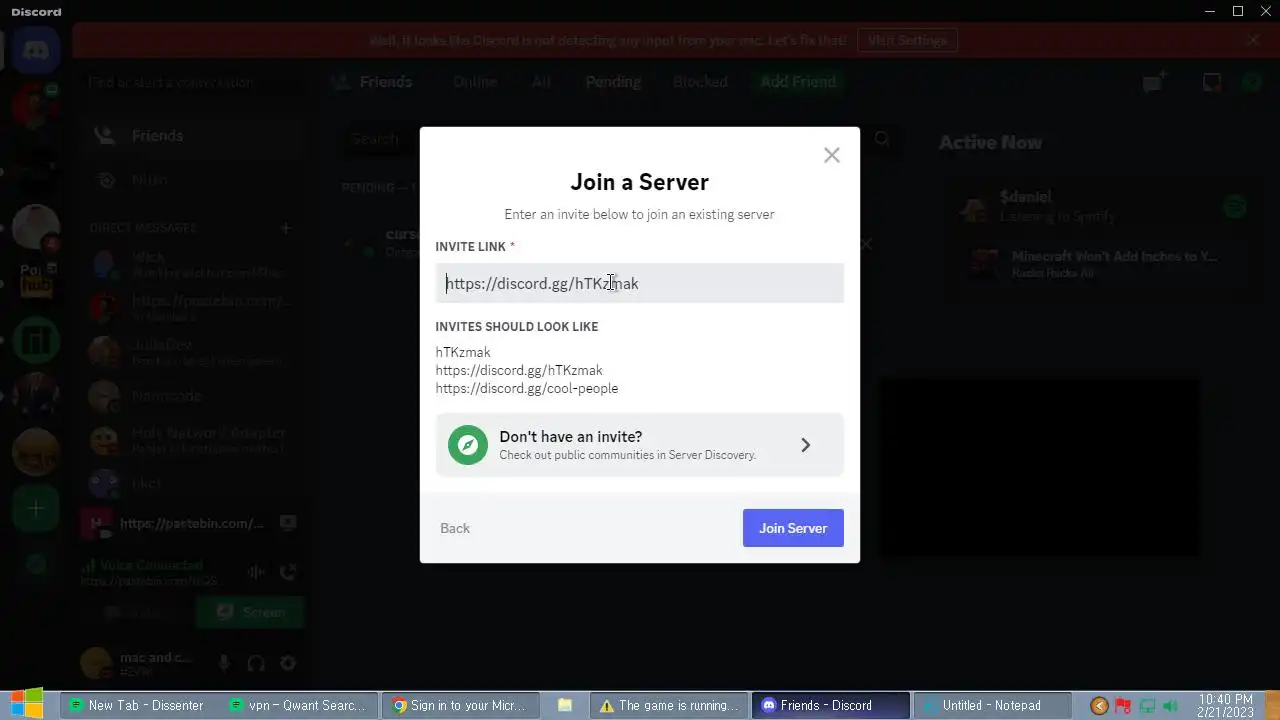Switch to the Online friends tab
Screen dimensions: 1280x720
(x=475, y=82)
